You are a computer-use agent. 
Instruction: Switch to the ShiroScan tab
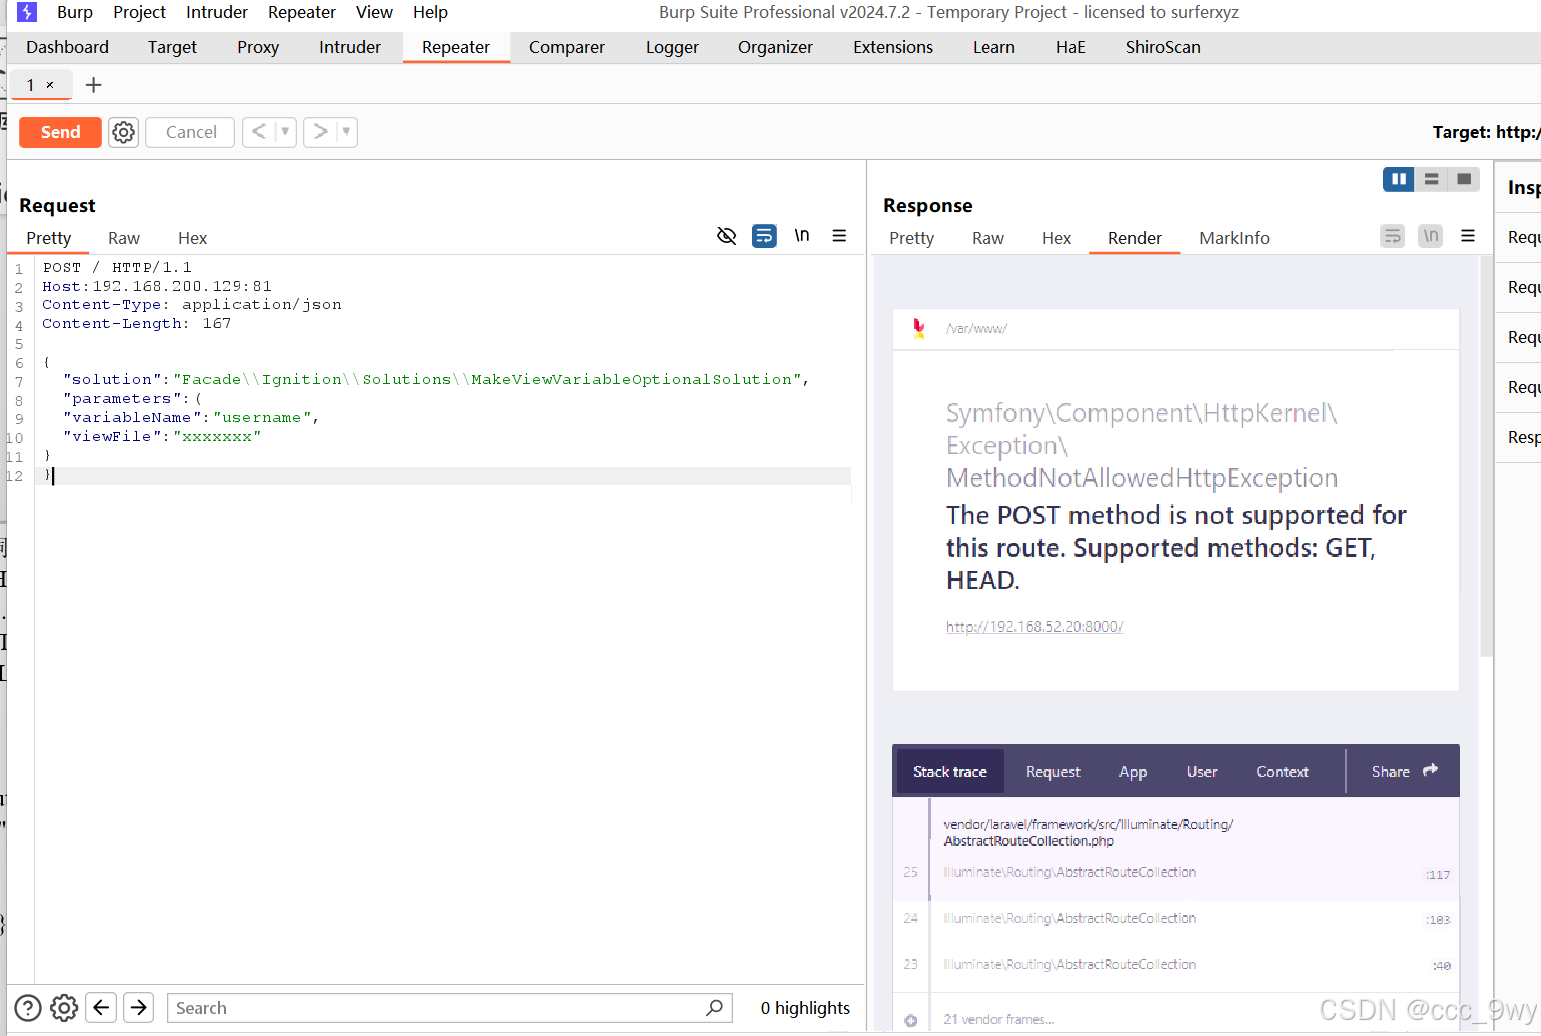click(x=1163, y=47)
